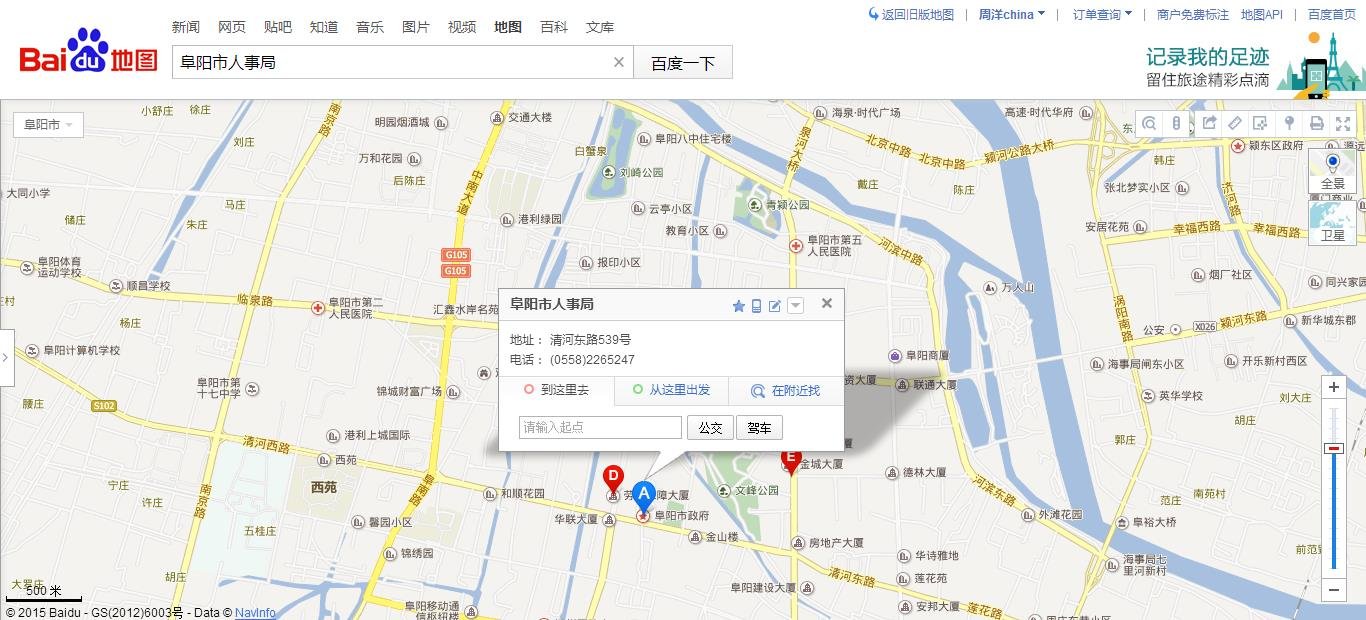The width and height of the screenshot is (1366, 620).
Task: Open the traffic conditions tool on the map toolbar
Action: tap(1176, 124)
